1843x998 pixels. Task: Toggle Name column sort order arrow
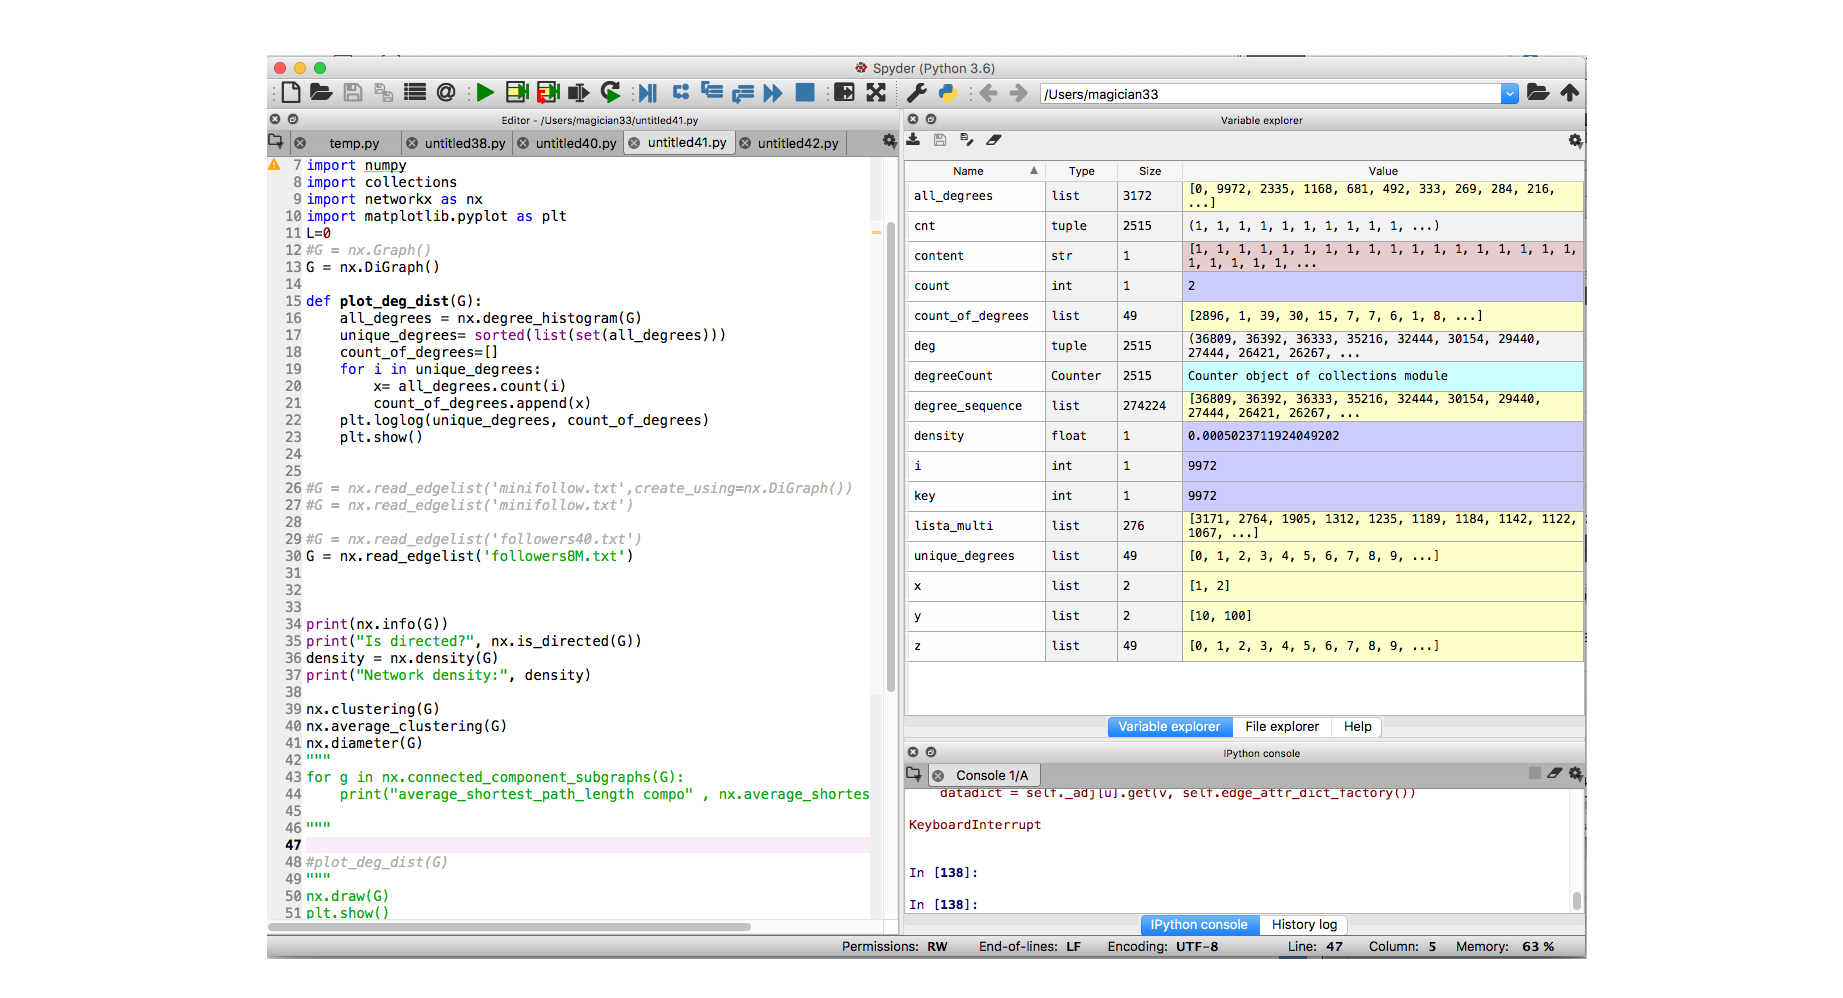pos(1033,171)
